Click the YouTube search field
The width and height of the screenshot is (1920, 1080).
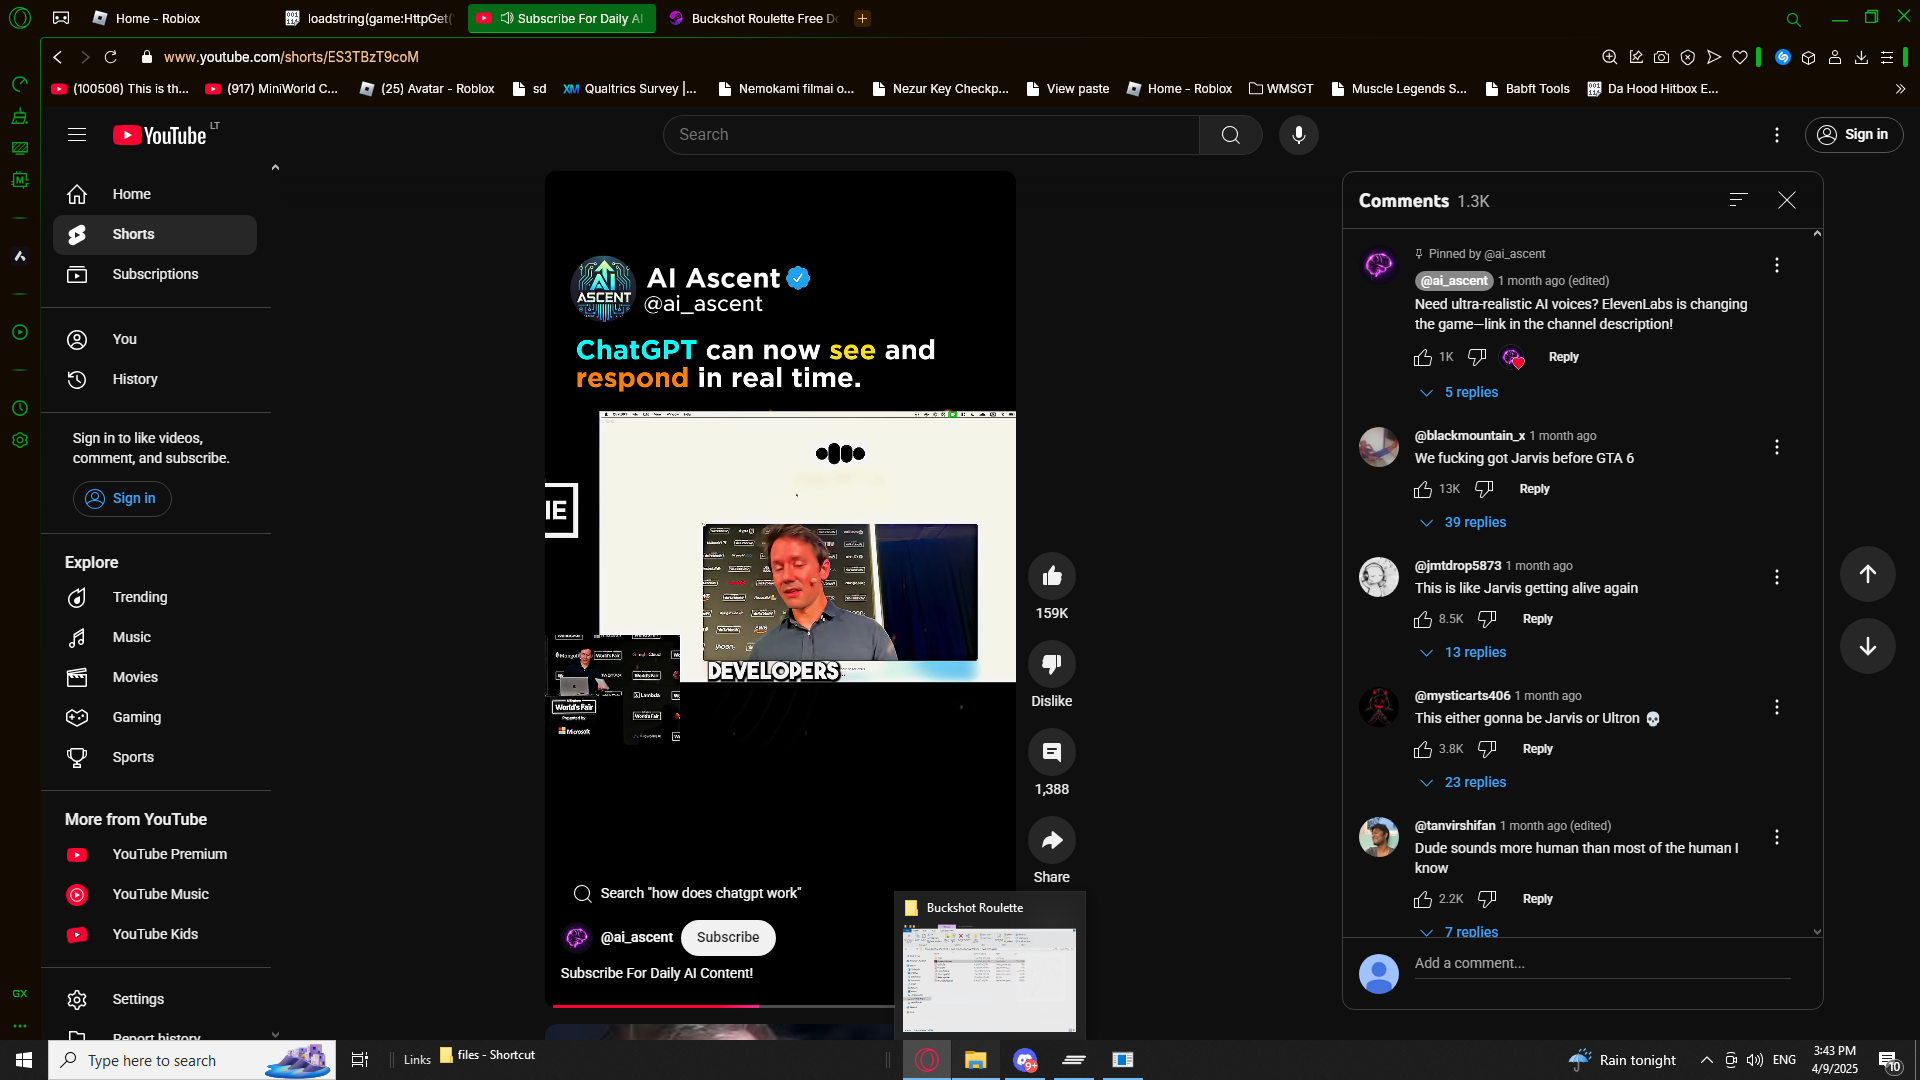pos(930,135)
